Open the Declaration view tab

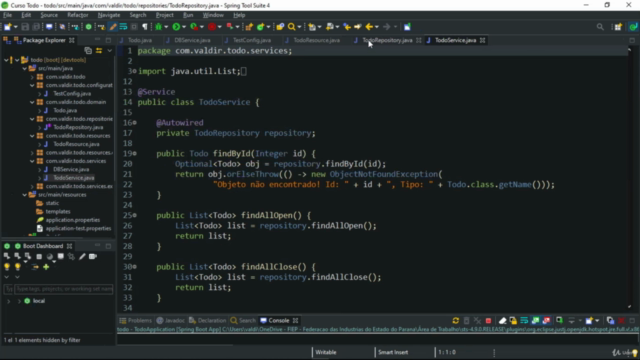[207, 320]
